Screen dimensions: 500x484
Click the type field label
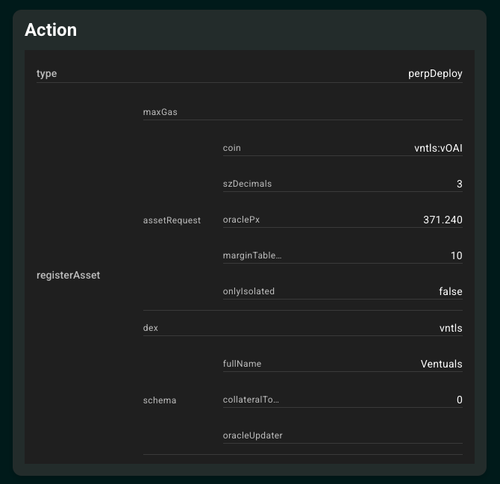pos(47,74)
